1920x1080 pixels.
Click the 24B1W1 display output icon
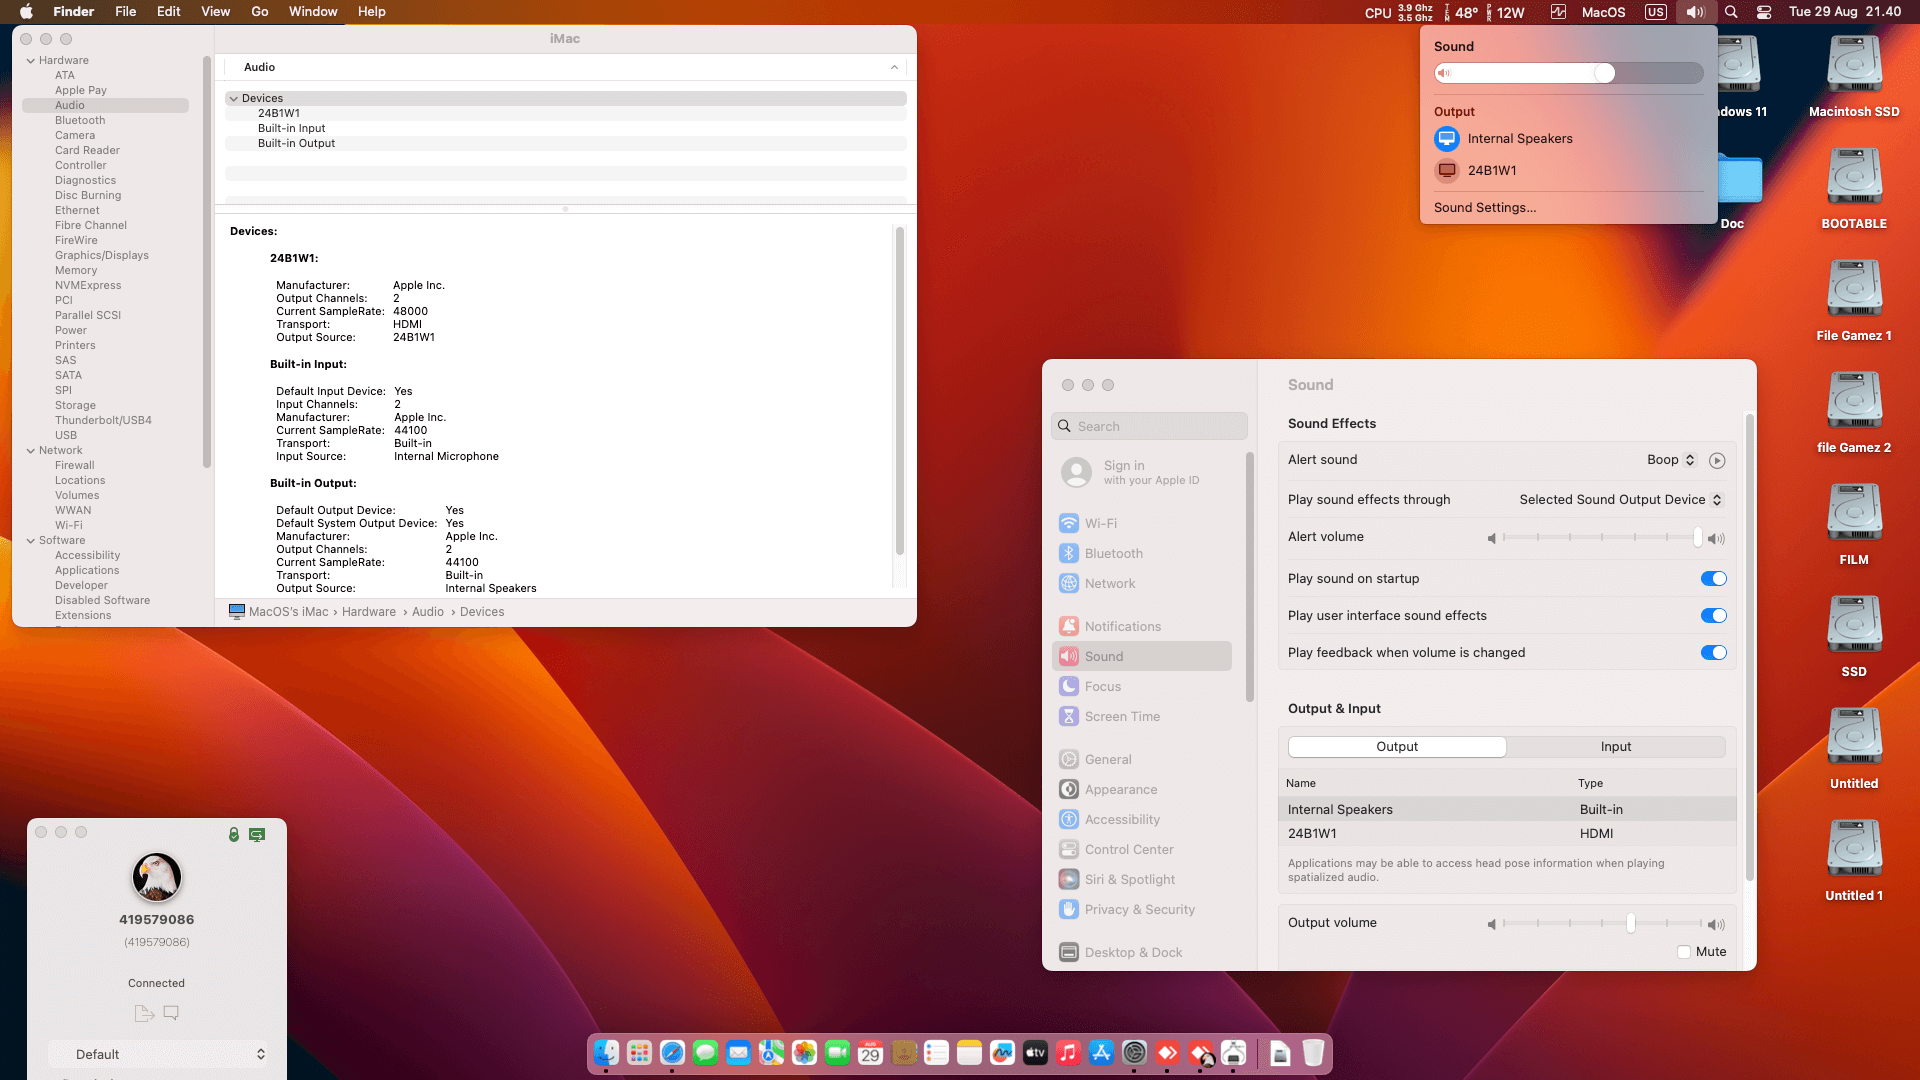[1446, 171]
